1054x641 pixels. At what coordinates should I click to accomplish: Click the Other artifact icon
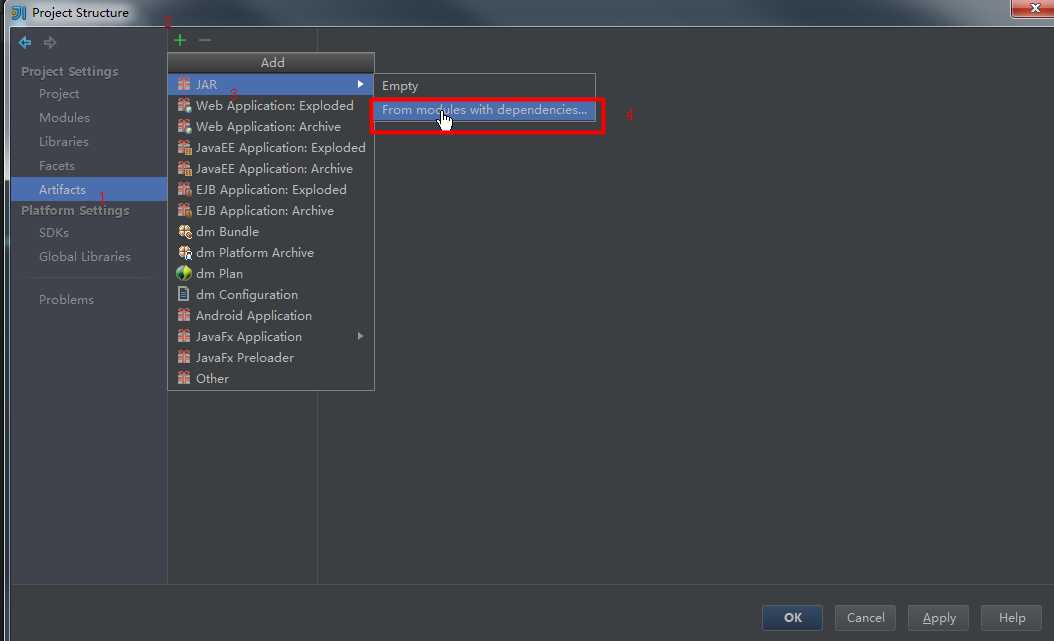184,378
